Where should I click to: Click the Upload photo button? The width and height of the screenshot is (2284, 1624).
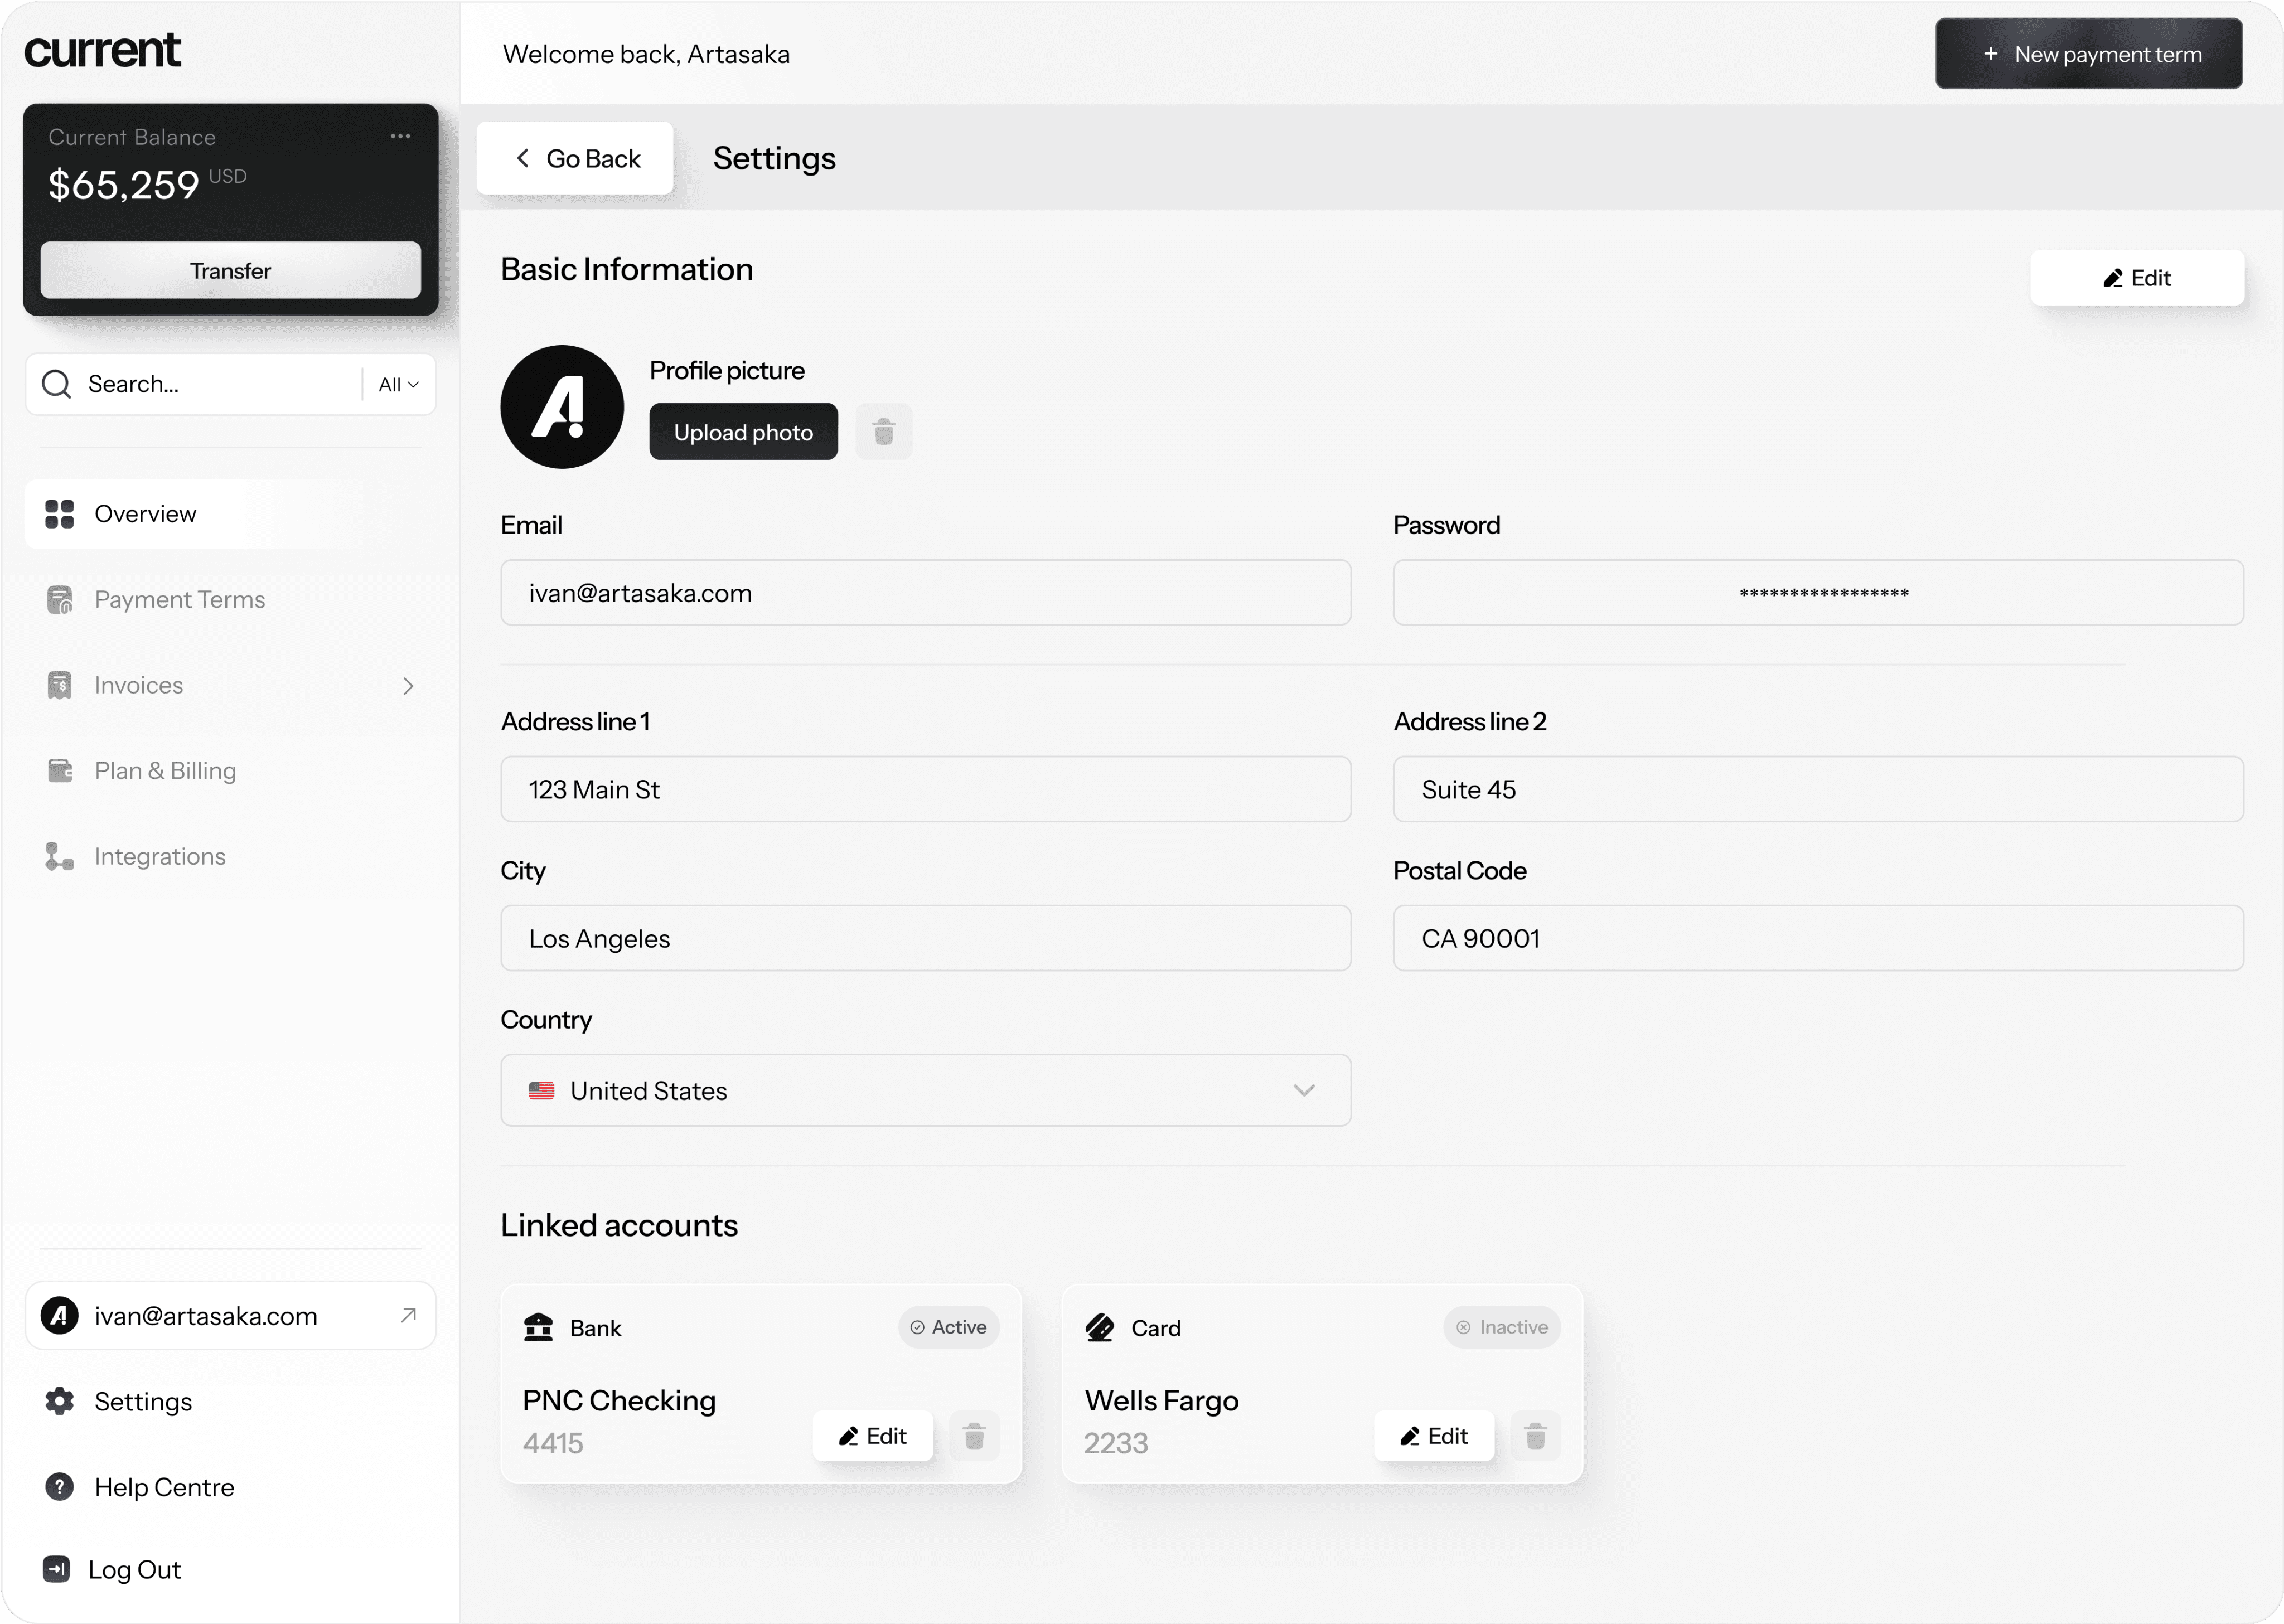point(743,432)
